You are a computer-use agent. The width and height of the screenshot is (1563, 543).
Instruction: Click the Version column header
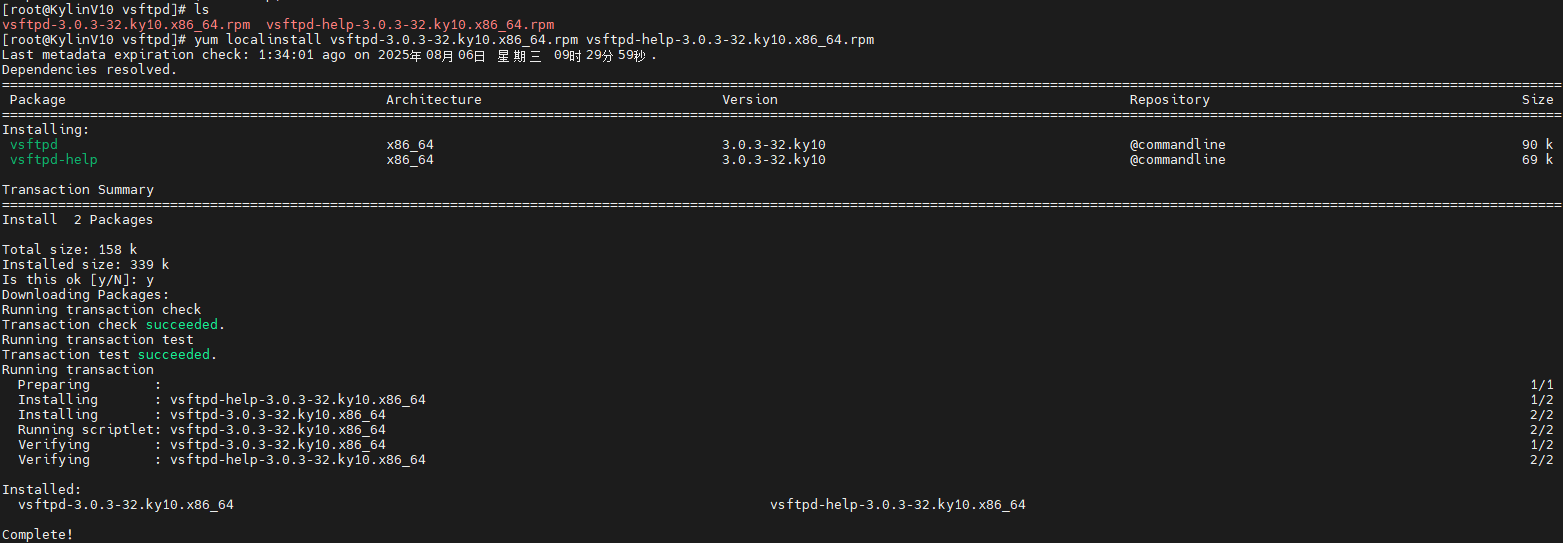click(x=749, y=99)
